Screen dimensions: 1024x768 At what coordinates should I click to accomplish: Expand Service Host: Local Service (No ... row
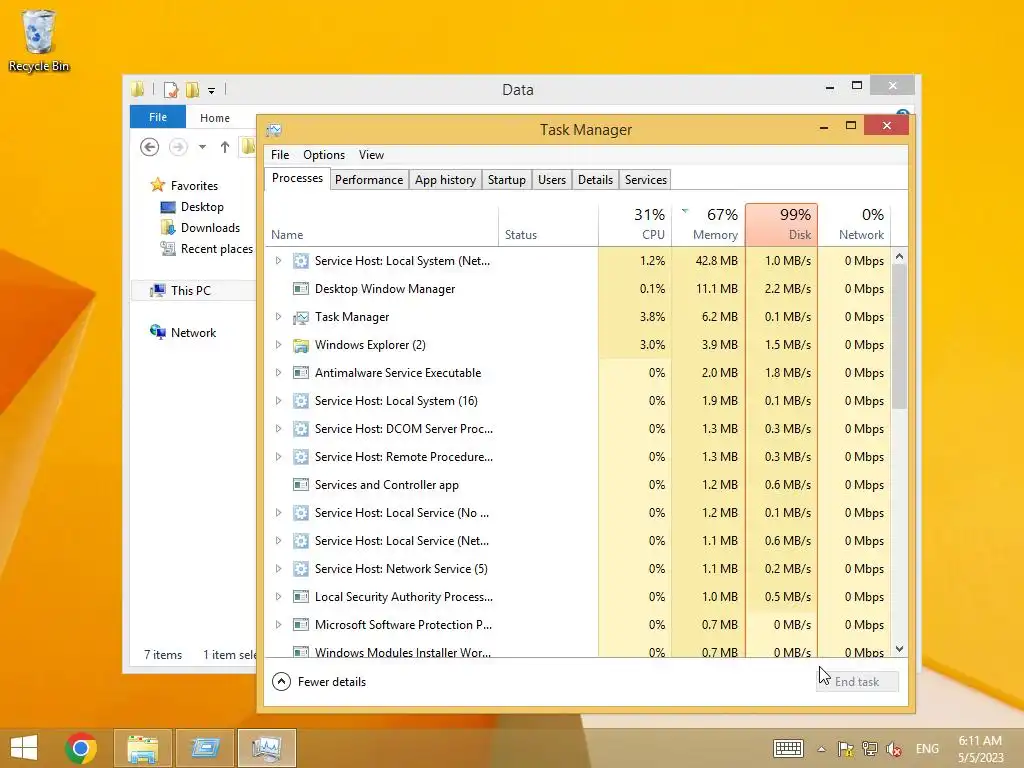[278, 513]
